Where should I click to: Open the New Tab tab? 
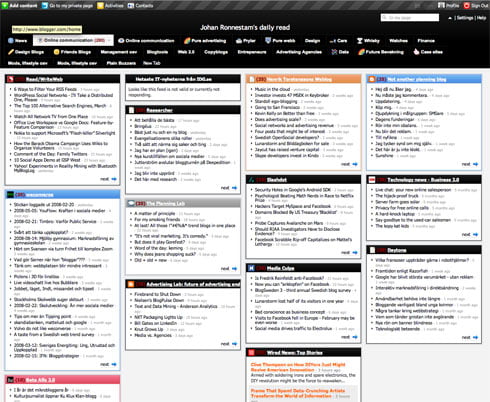point(152,63)
